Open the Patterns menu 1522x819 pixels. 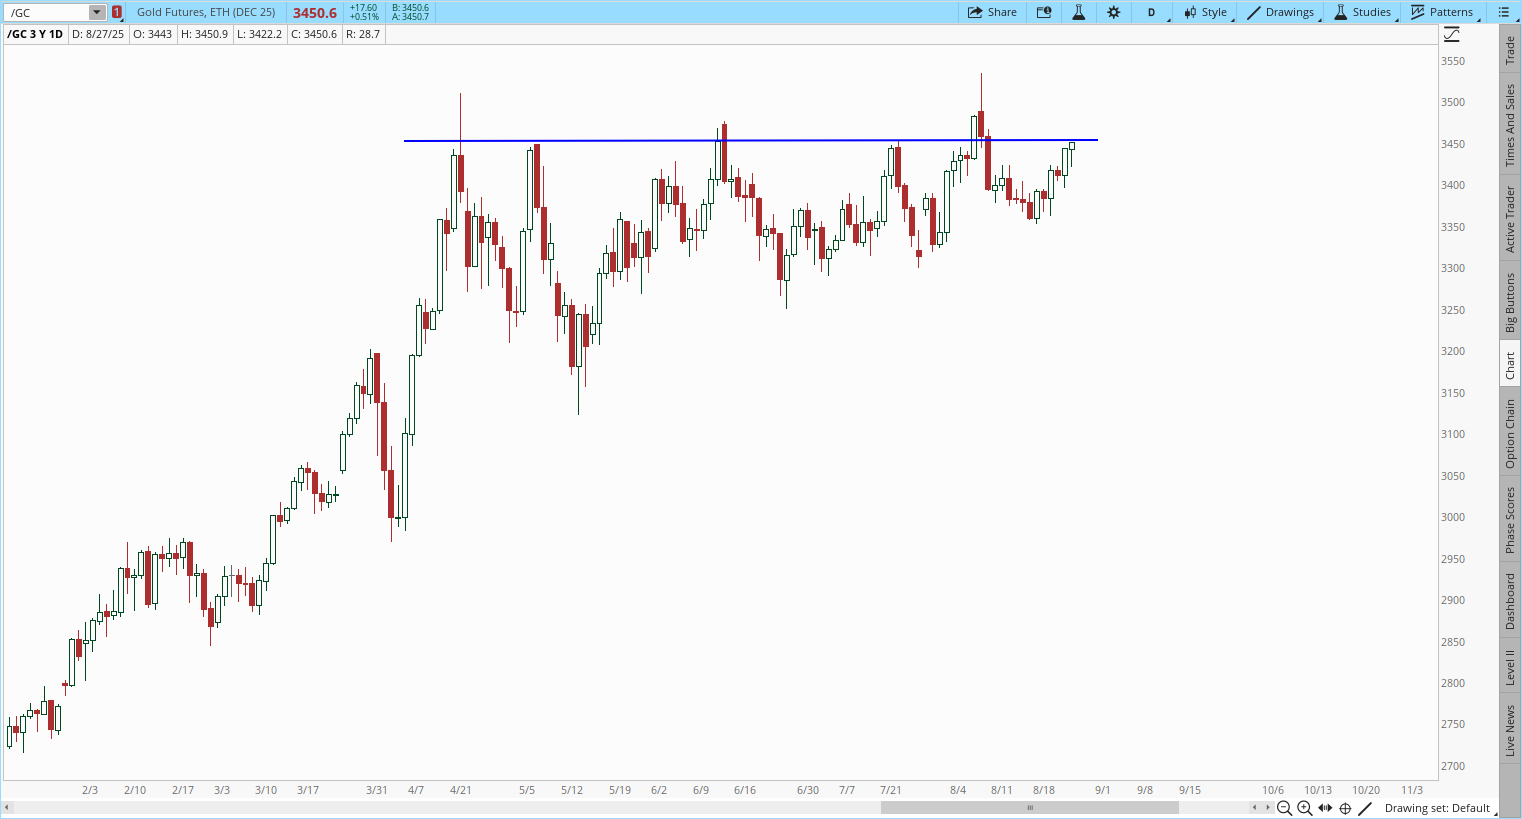pos(1442,12)
